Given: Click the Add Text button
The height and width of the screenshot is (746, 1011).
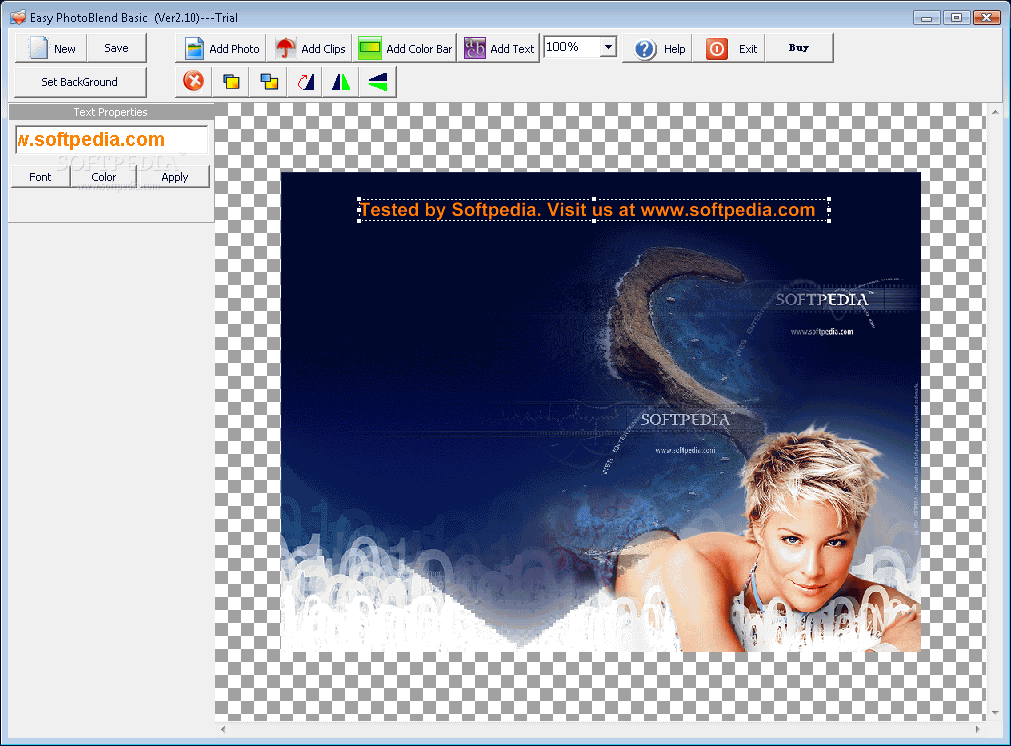Looking at the screenshot, I should click(x=499, y=48).
